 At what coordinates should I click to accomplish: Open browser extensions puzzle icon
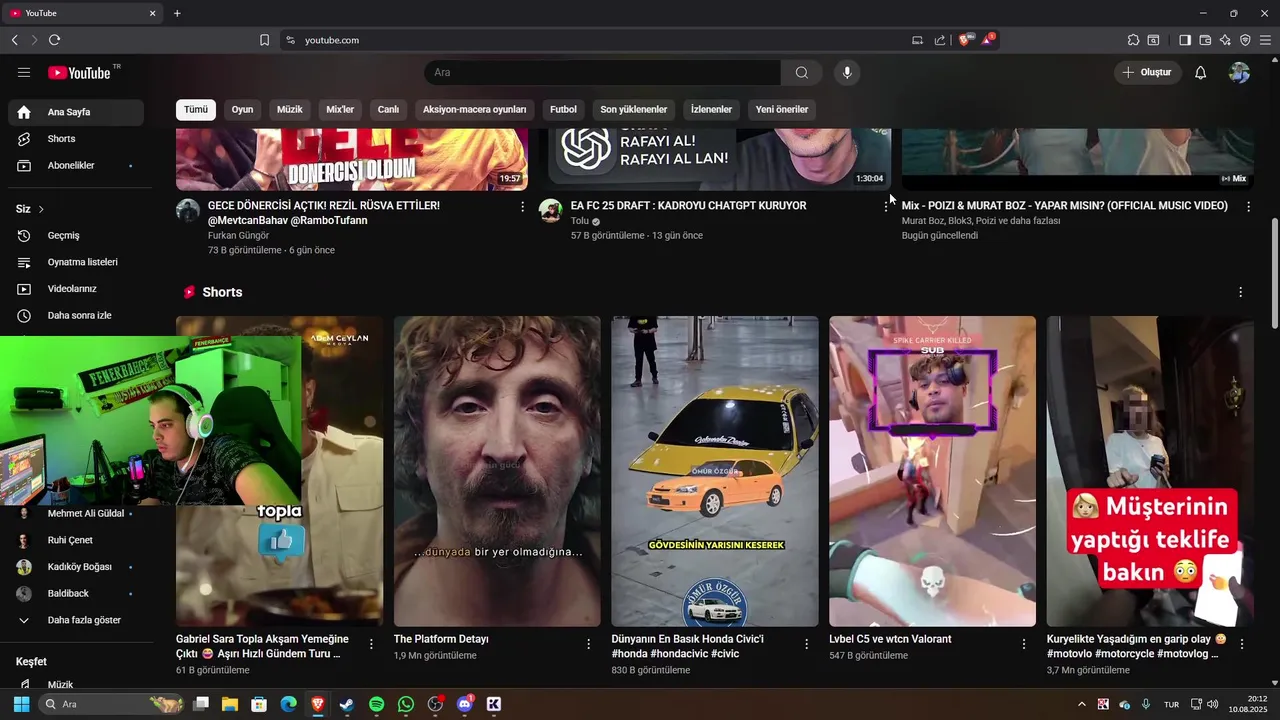[x=1133, y=40]
